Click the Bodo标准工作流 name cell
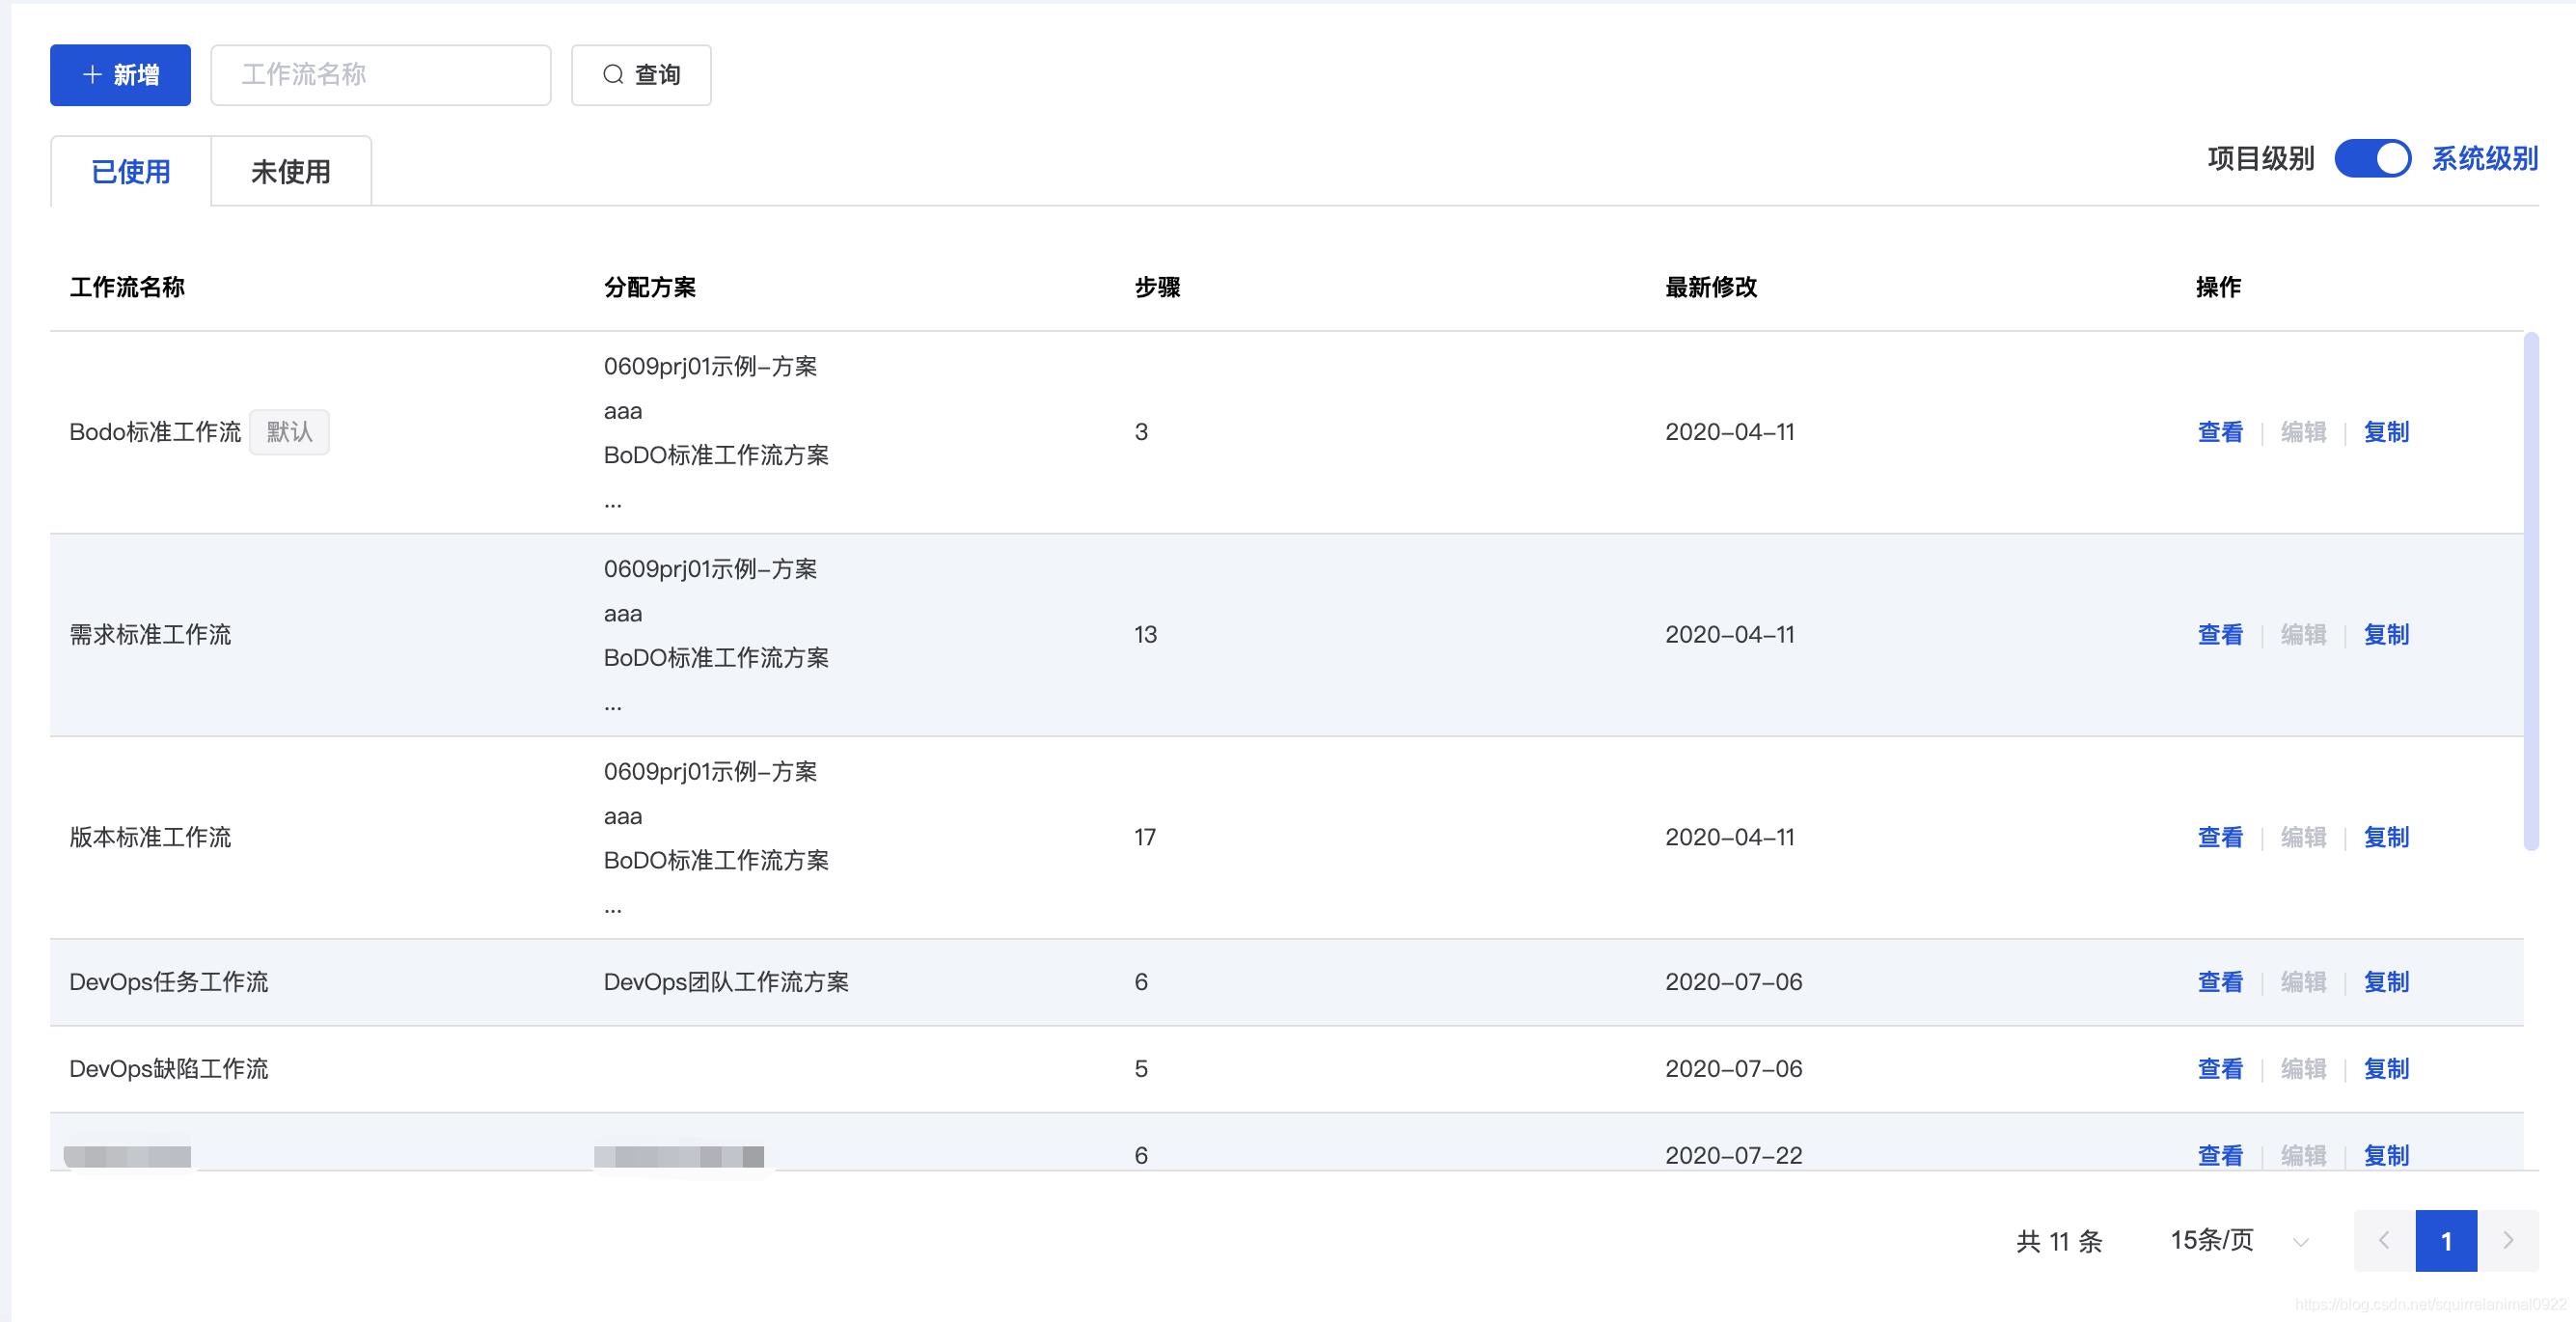This screenshot has width=2576, height=1322. [x=155, y=432]
